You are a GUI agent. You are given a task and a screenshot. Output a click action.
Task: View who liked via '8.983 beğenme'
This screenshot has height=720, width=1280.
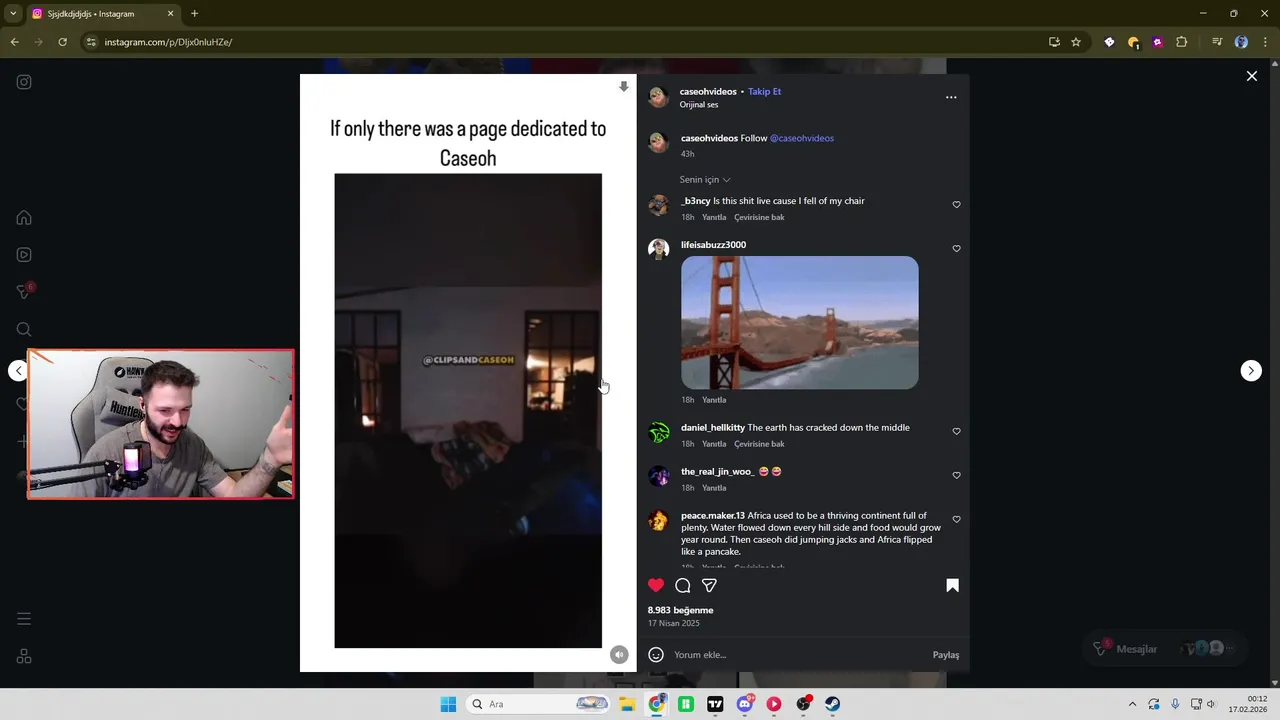point(680,610)
